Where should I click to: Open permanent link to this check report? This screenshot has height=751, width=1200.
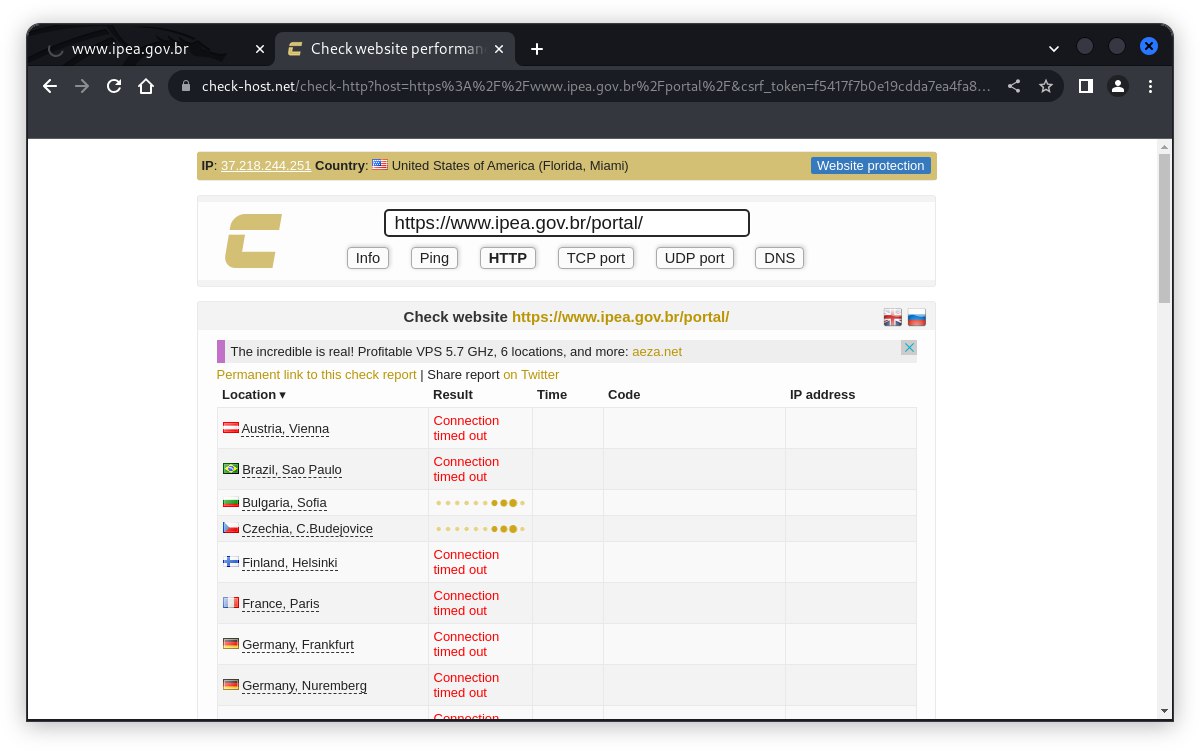316,375
